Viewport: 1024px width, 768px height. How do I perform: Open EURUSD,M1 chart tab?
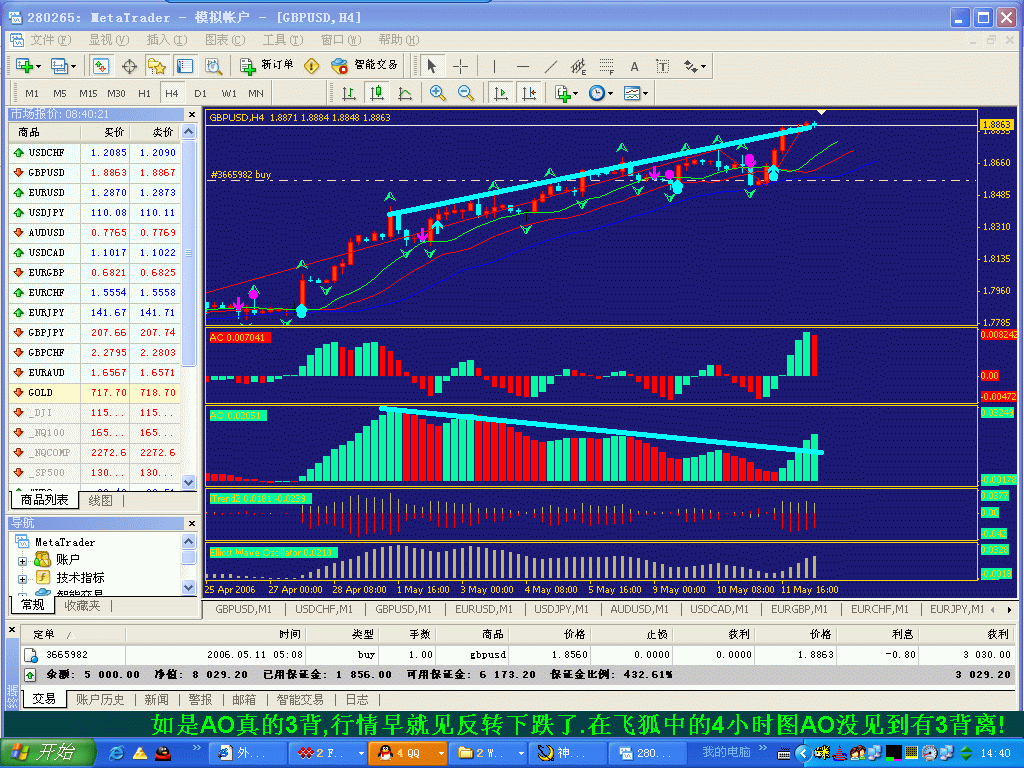(x=484, y=609)
